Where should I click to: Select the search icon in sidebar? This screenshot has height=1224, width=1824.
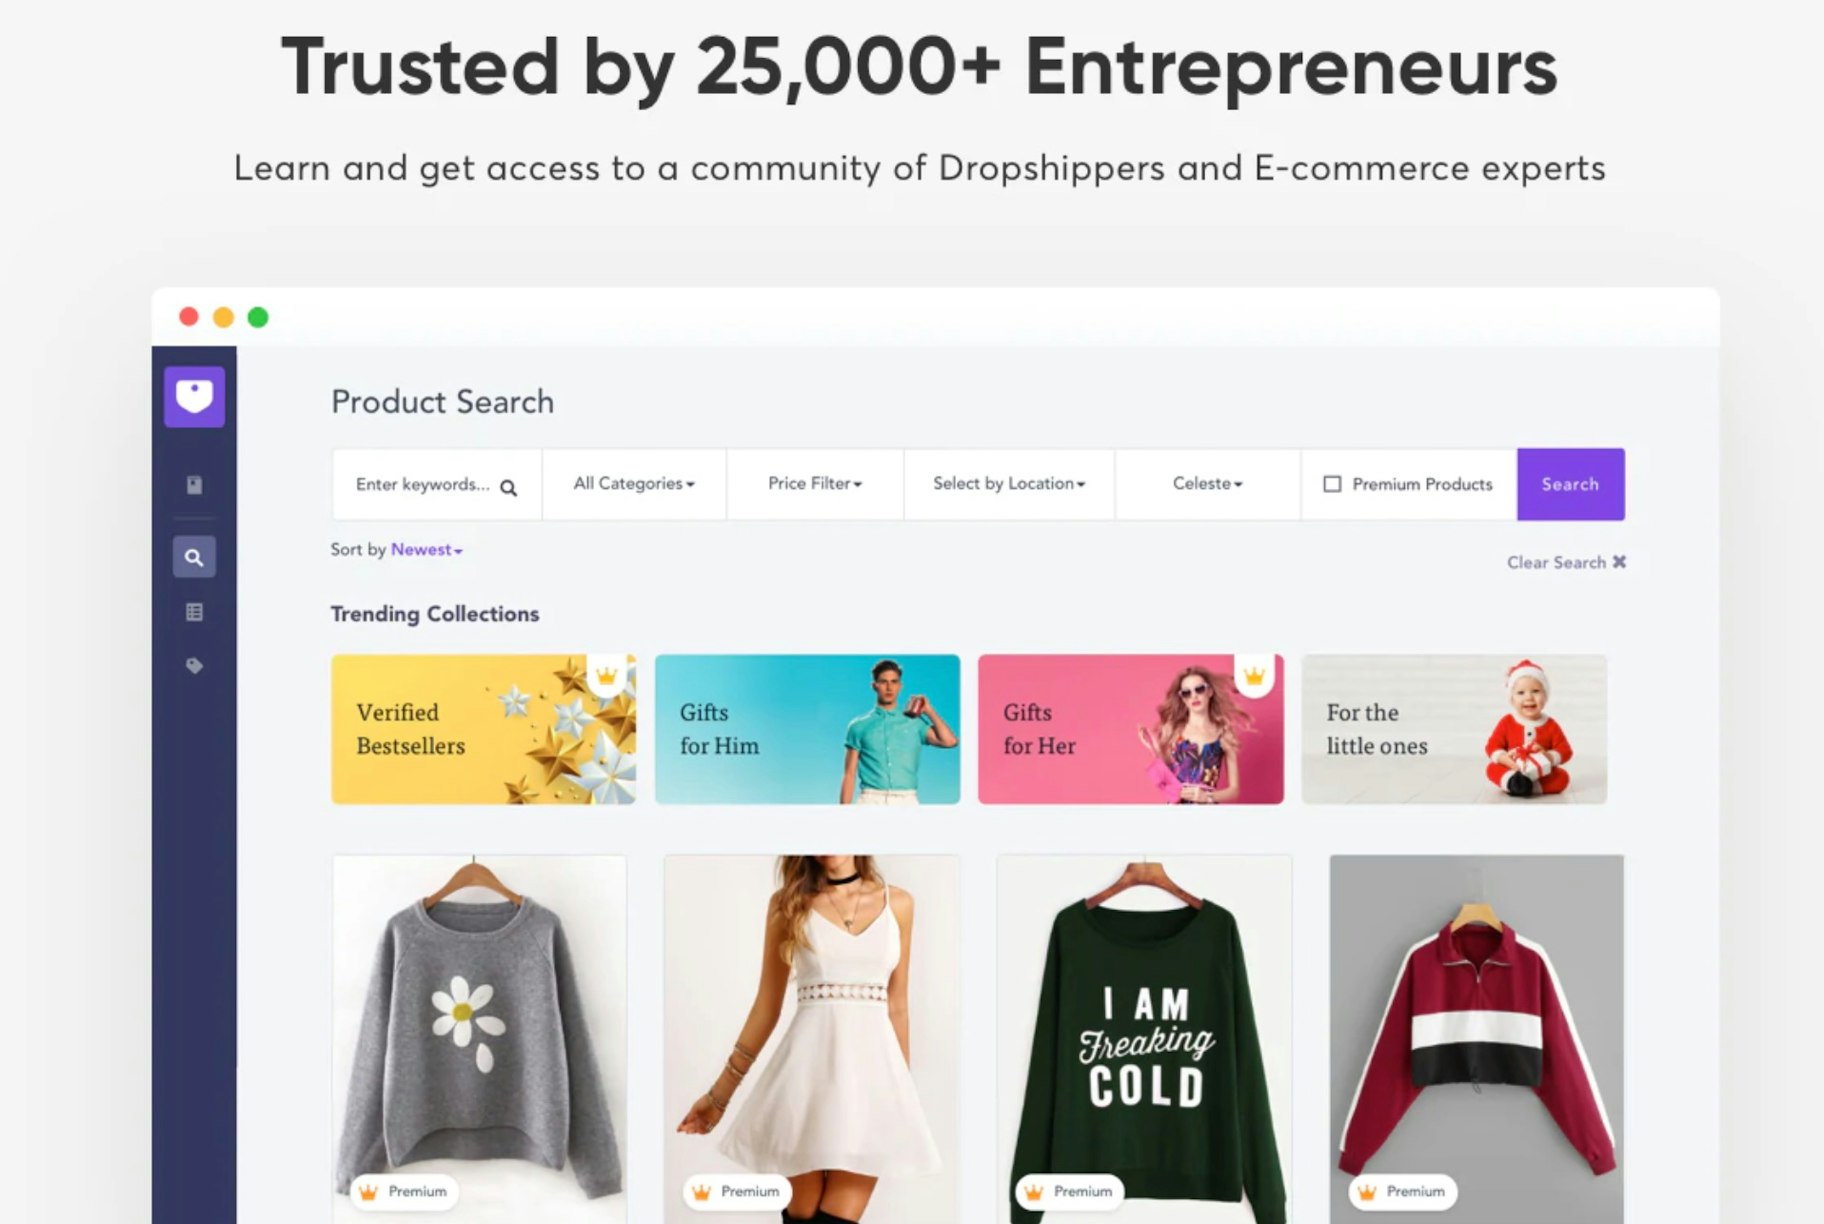tap(194, 557)
